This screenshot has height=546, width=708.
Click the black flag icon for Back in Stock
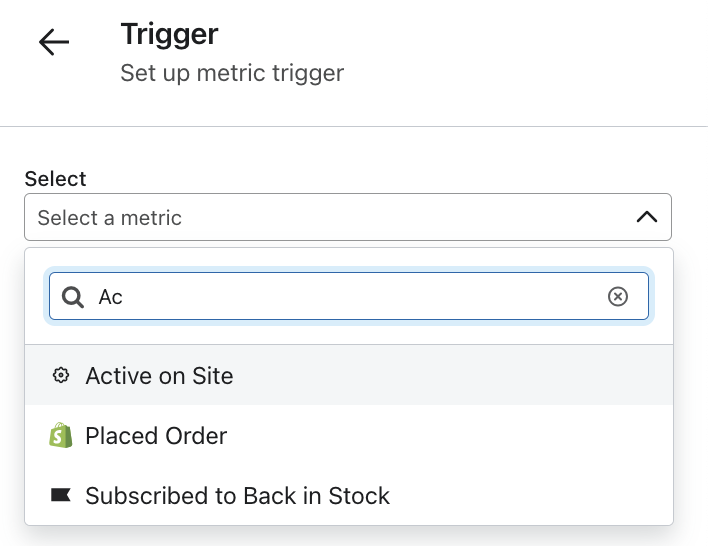pyautogui.click(x=61, y=496)
